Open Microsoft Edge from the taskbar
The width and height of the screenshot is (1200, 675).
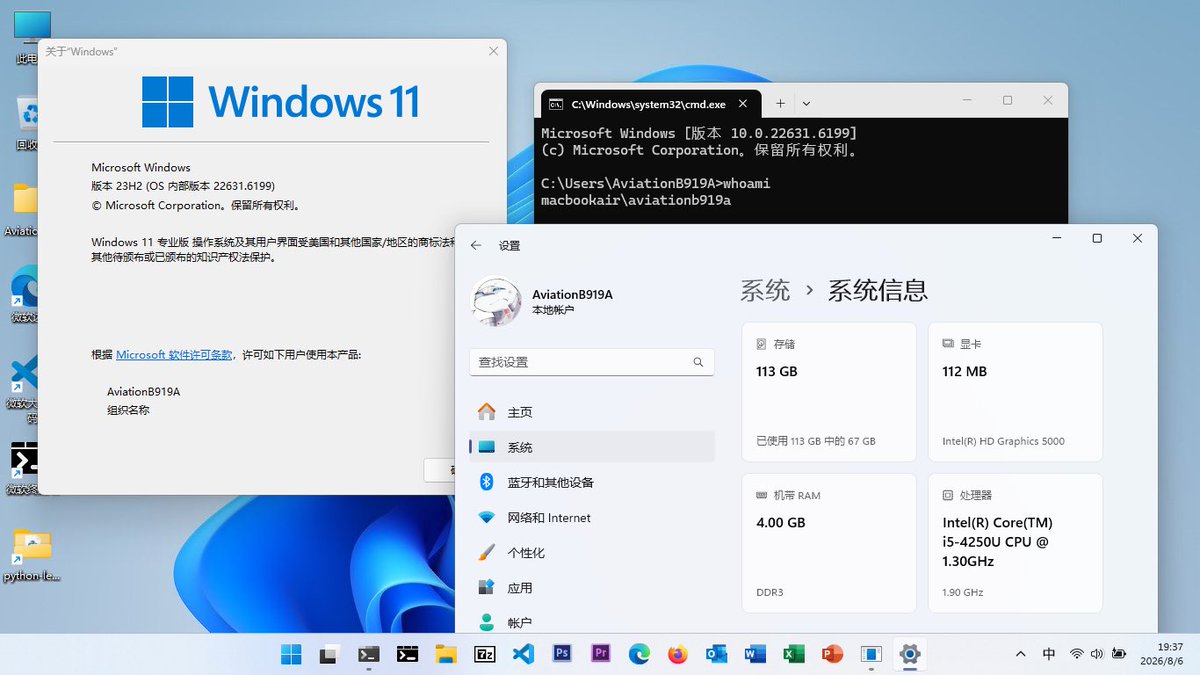point(639,655)
